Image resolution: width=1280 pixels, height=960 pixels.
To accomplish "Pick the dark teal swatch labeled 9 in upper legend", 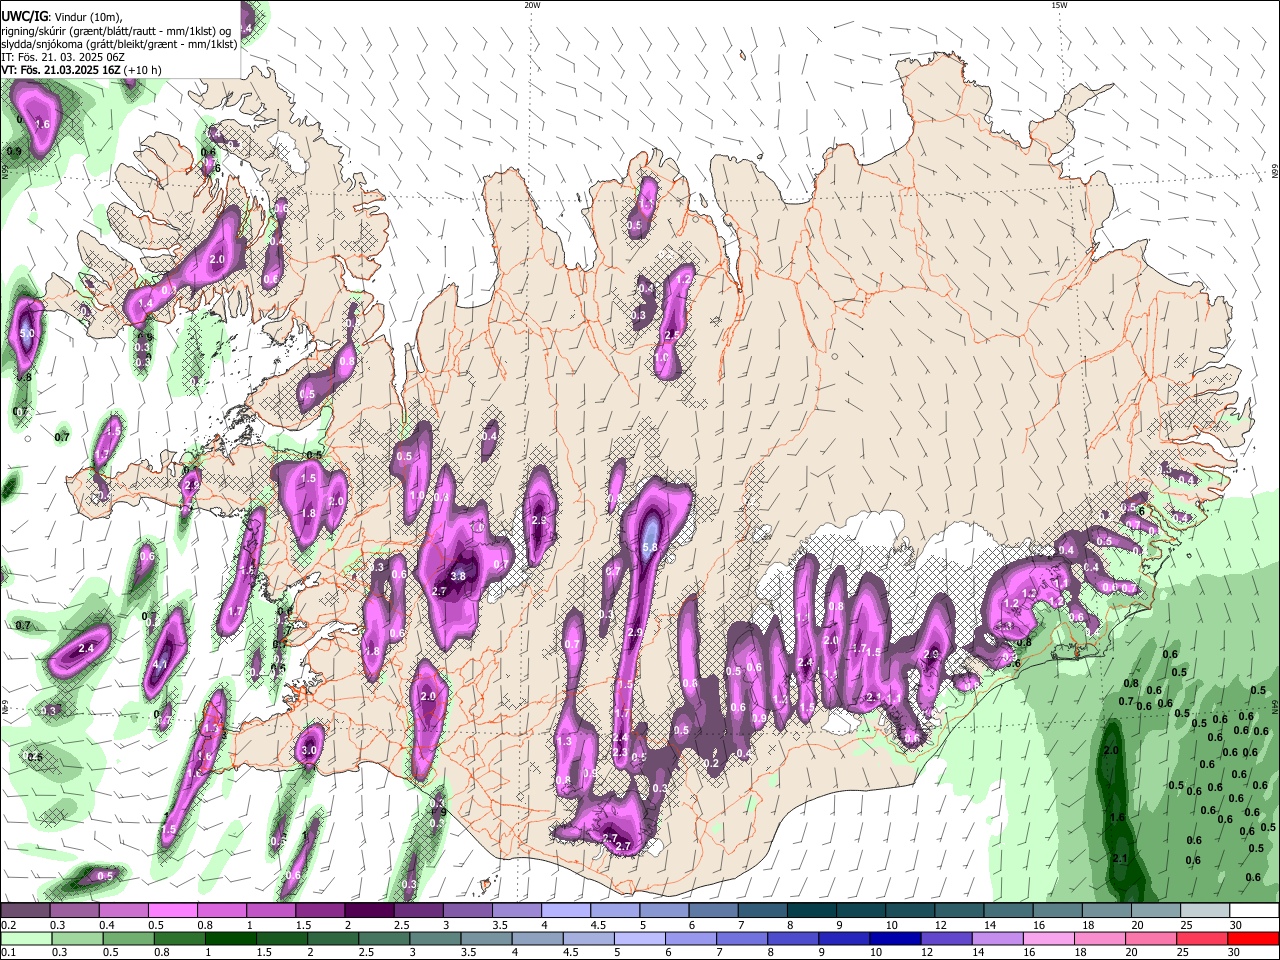I will coord(861,911).
